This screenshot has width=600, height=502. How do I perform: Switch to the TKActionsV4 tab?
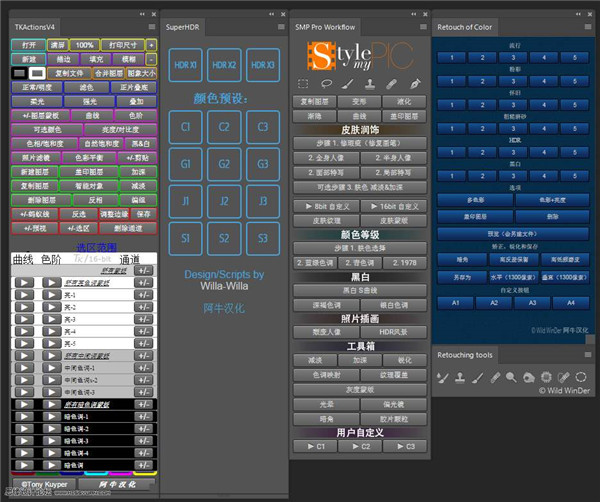35,27
